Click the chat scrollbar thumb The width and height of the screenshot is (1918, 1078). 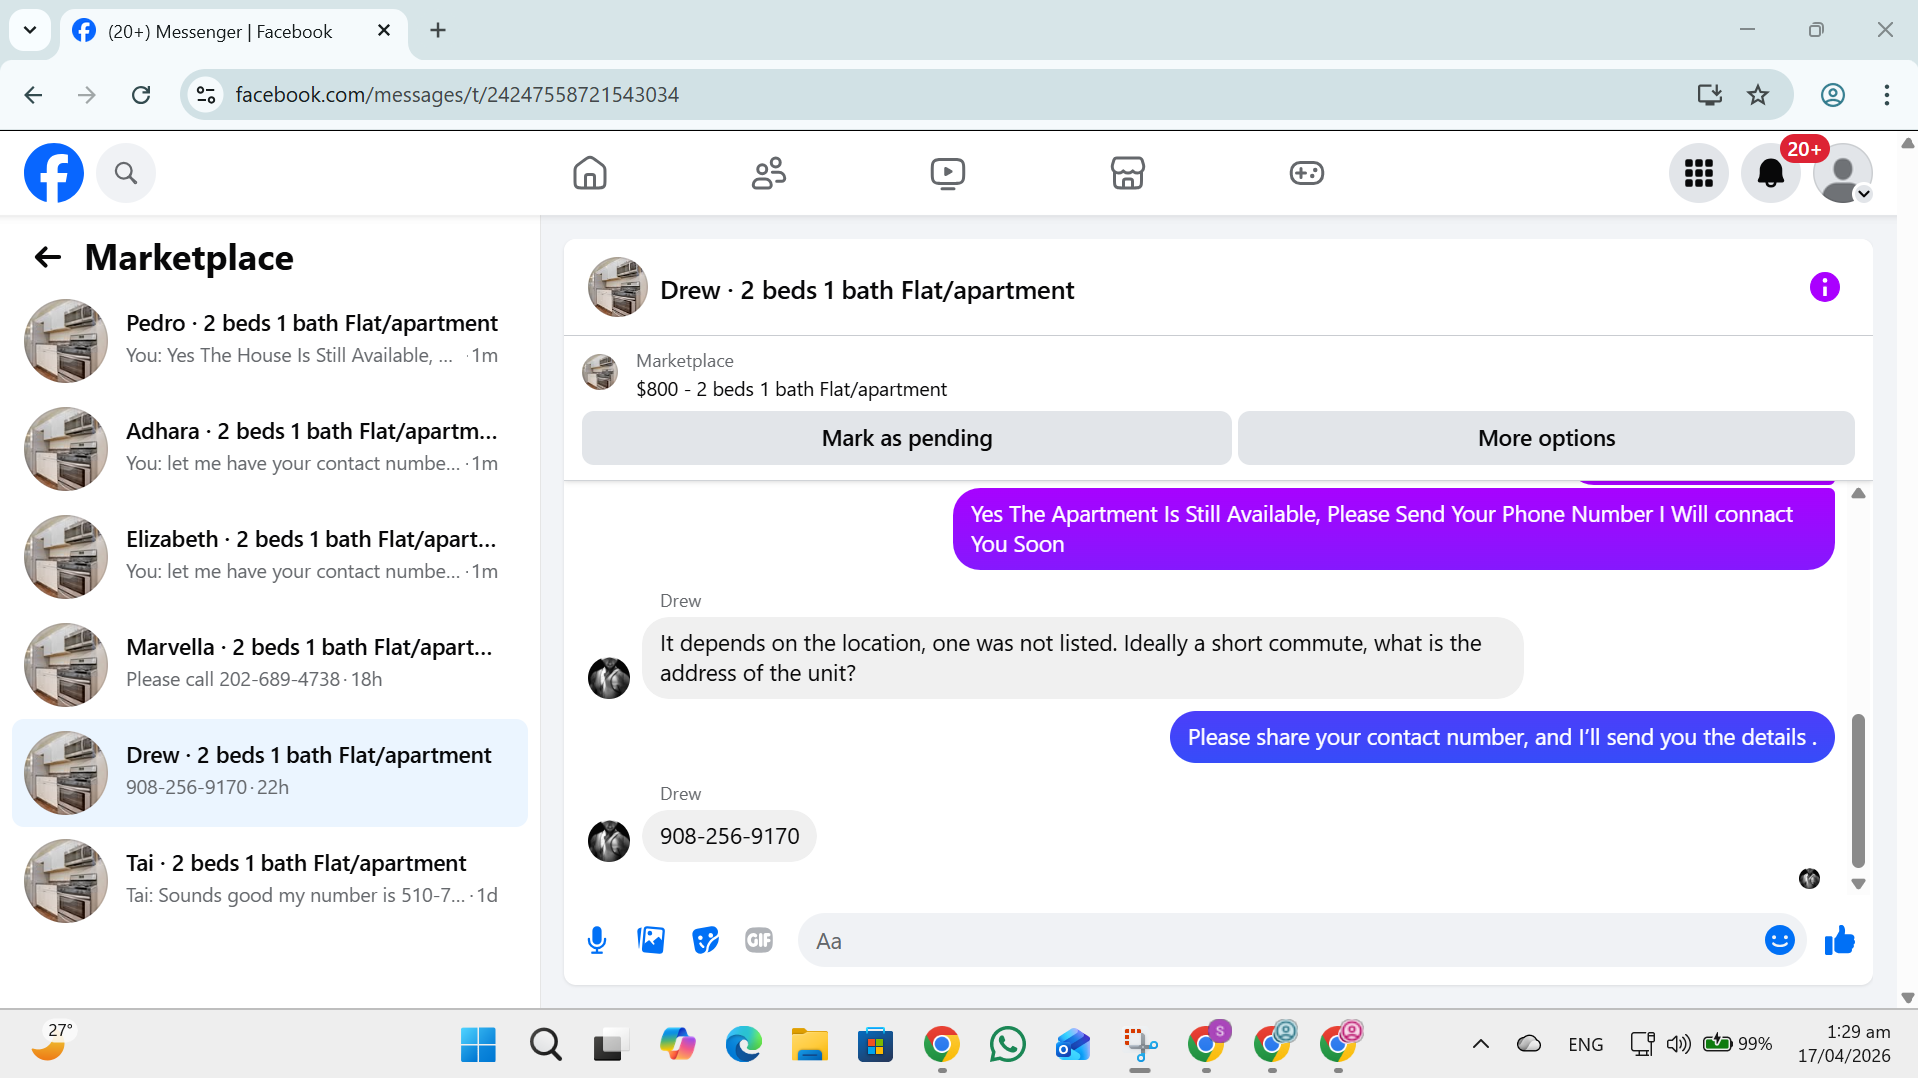point(1858,790)
